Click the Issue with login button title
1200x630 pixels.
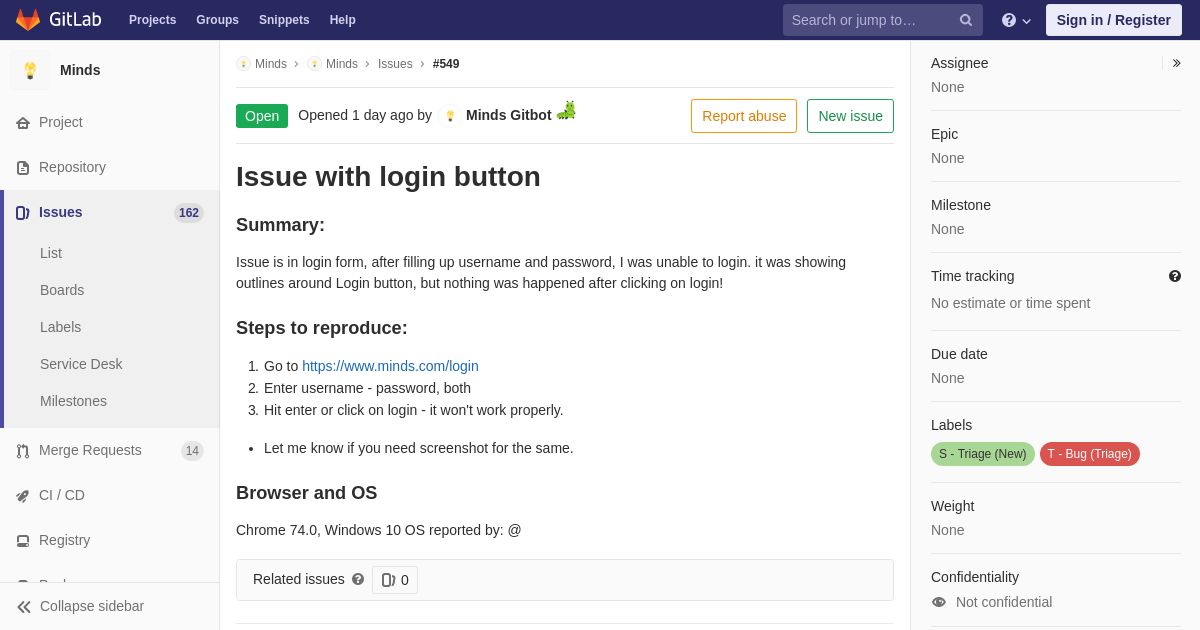click(x=388, y=177)
